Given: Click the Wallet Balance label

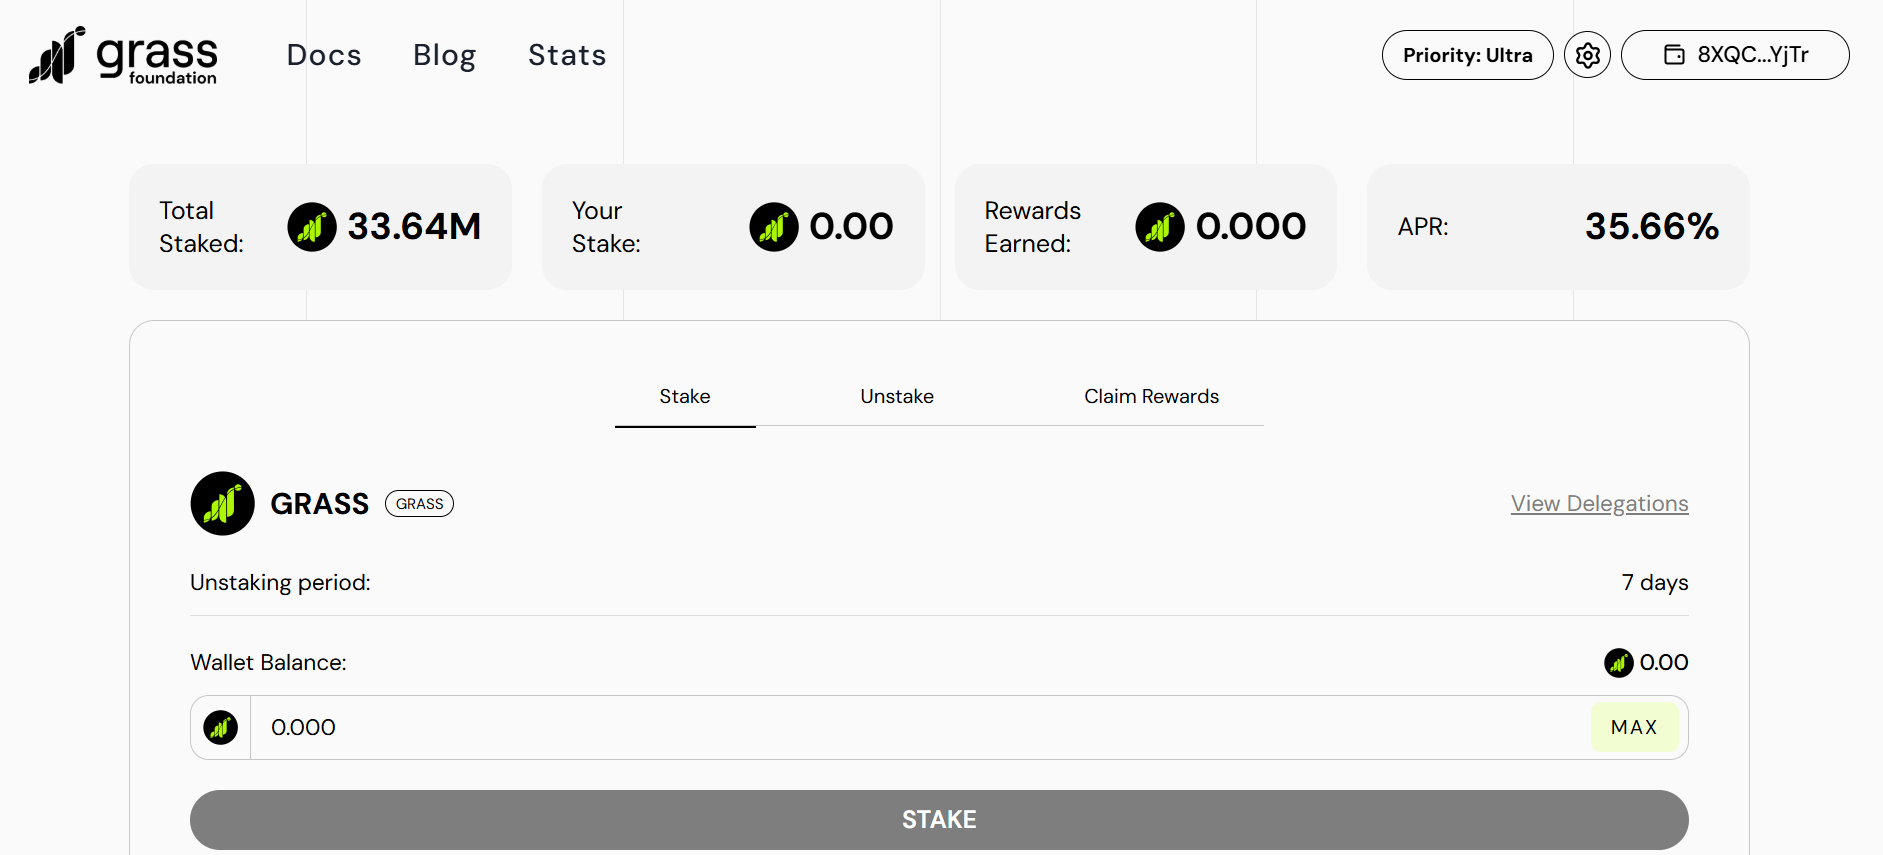Looking at the screenshot, I should 268,662.
